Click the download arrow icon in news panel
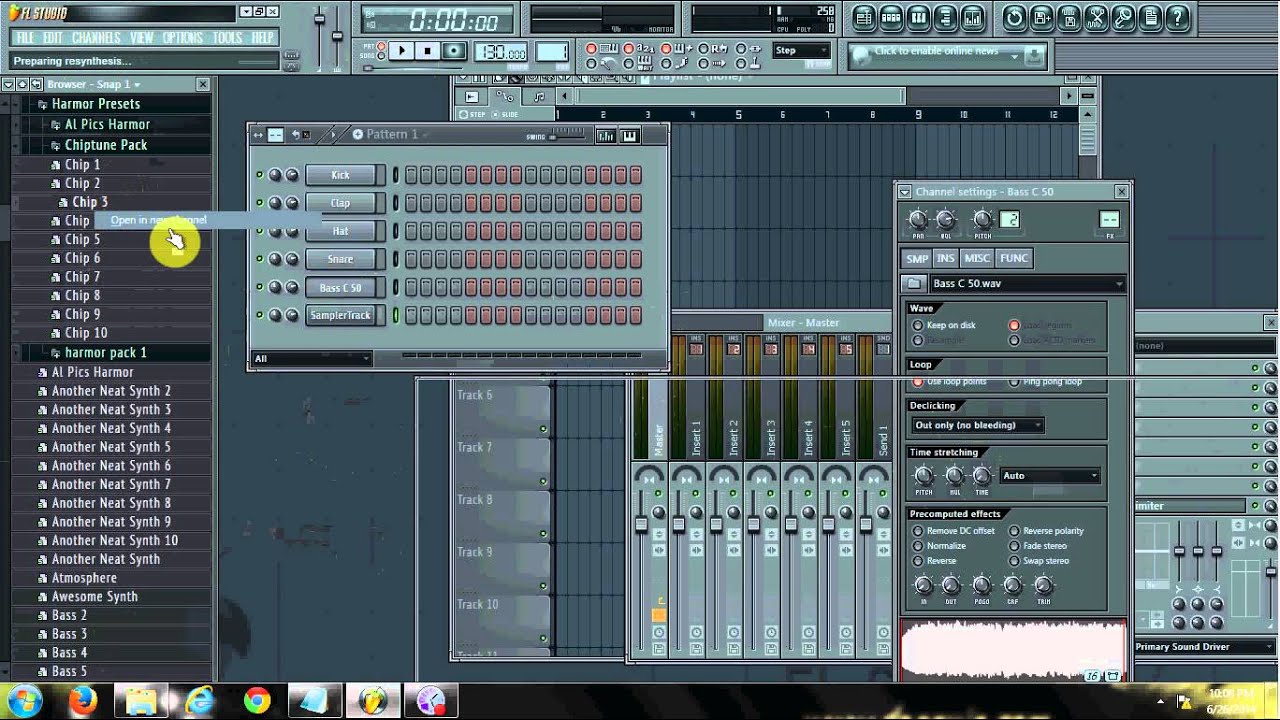The image size is (1280, 720). [x=1035, y=56]
